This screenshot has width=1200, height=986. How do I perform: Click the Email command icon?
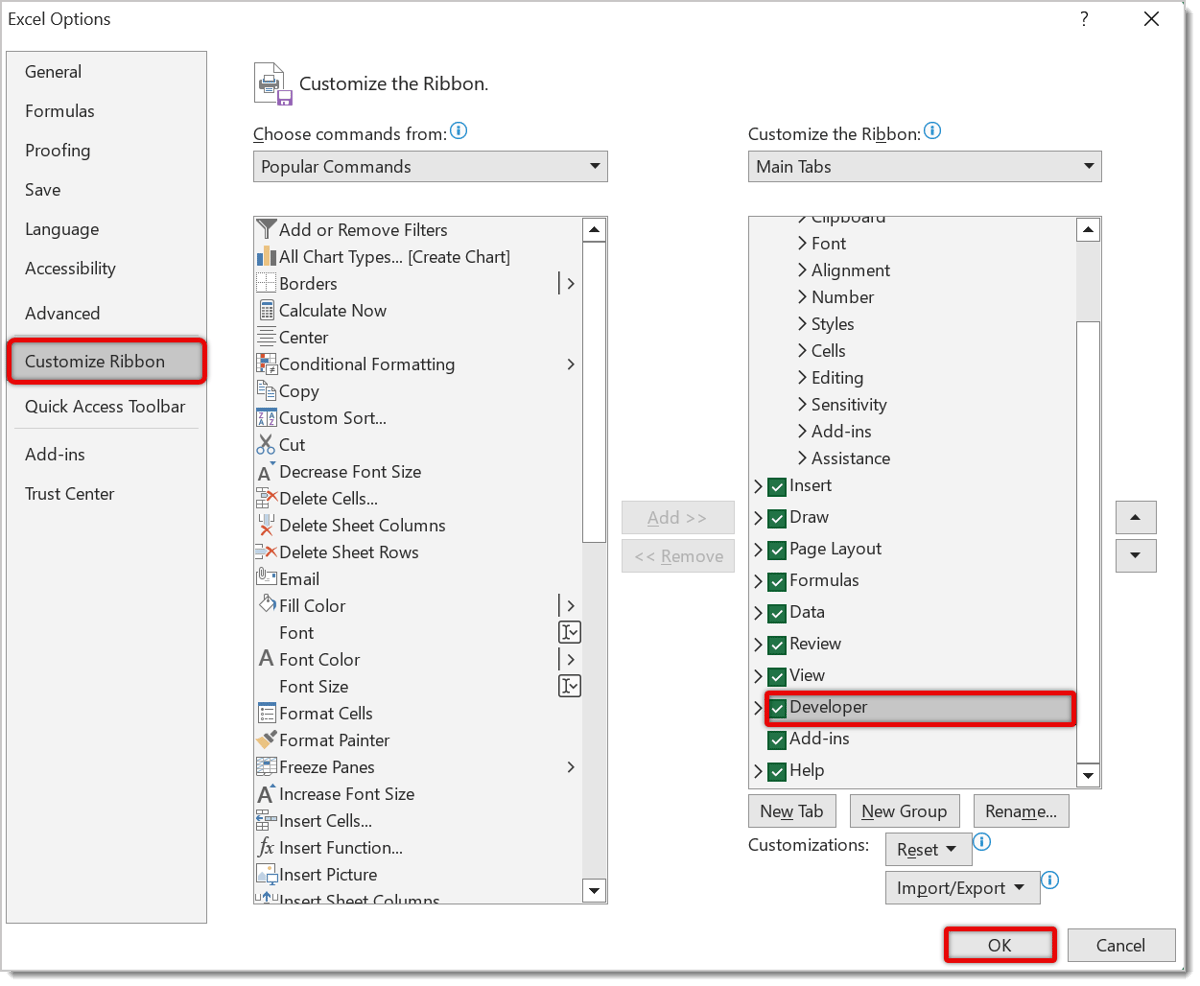coord(266,579)
